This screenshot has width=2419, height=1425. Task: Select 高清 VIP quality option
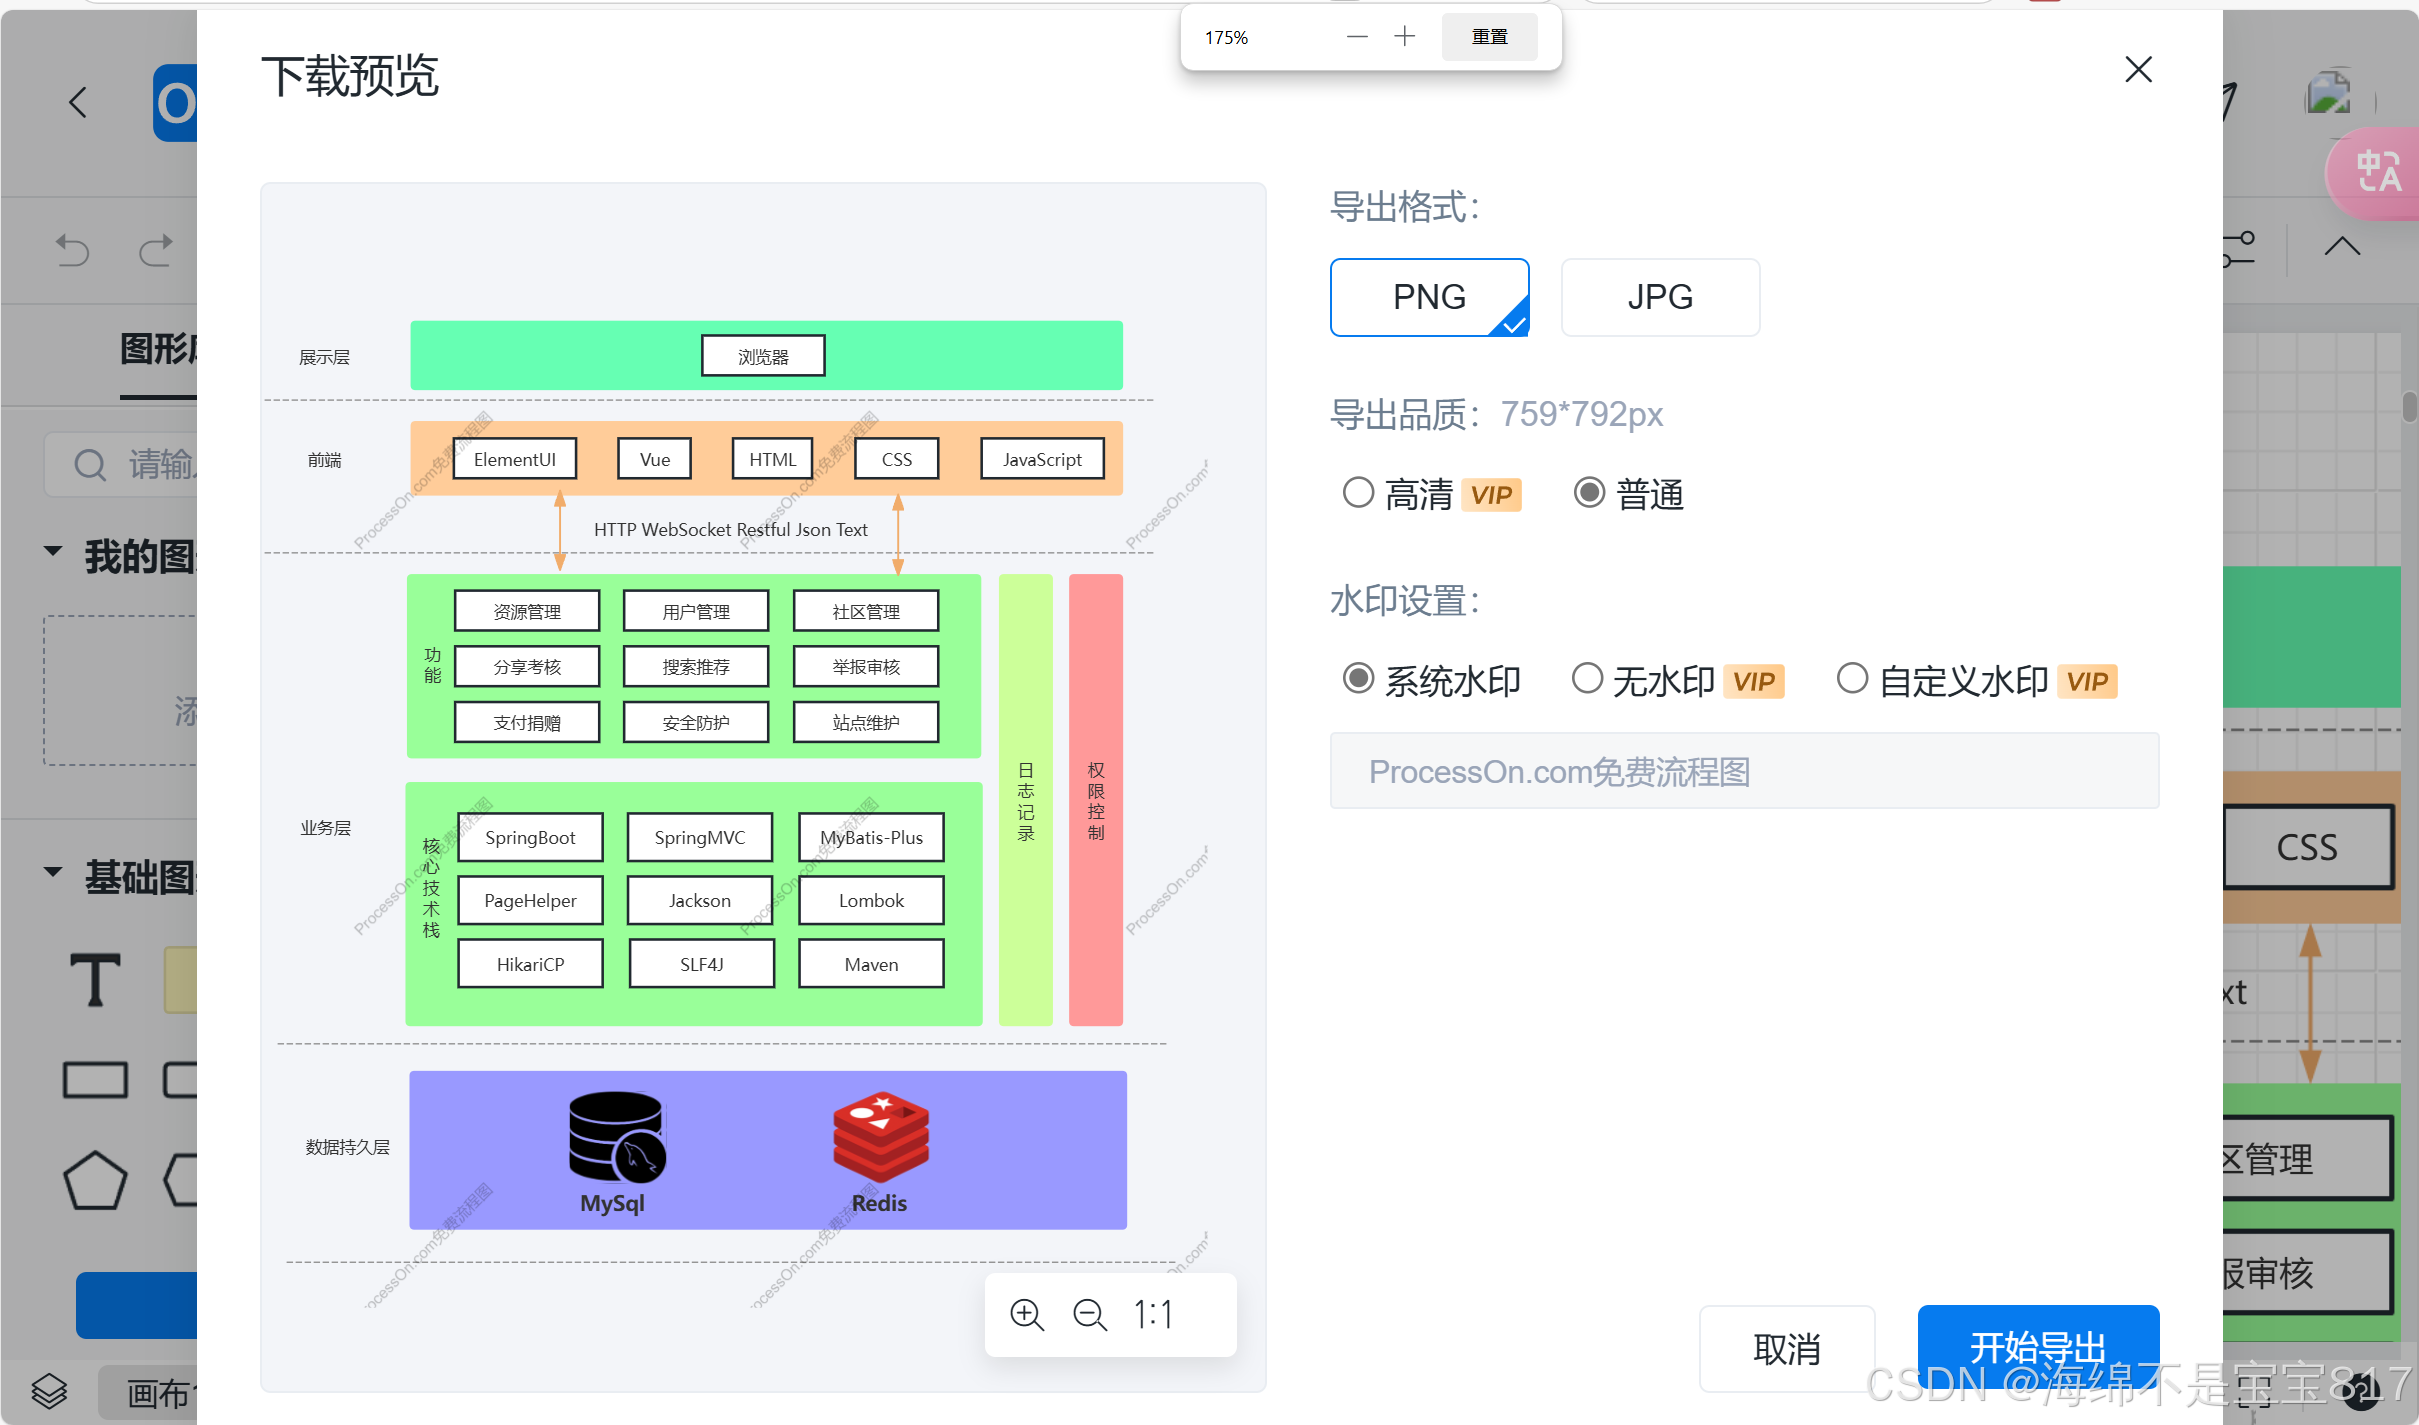(x=1358, y=493)
